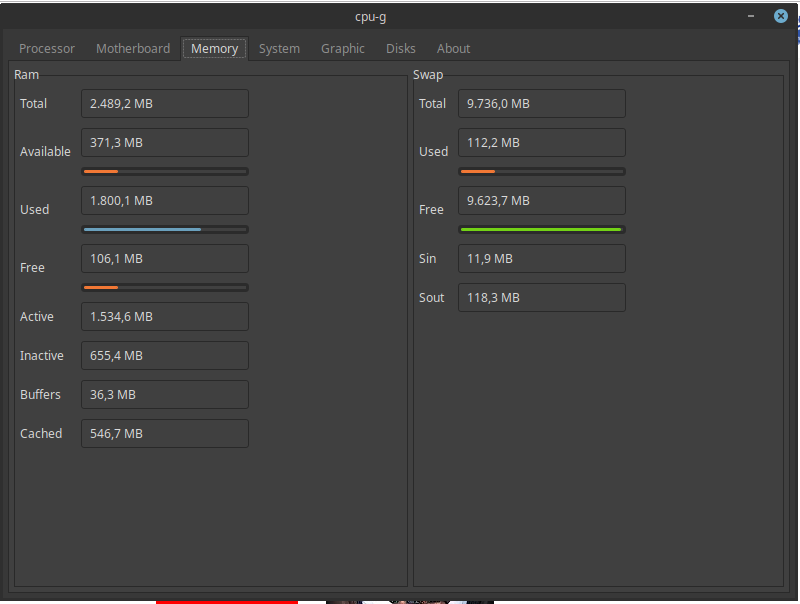The height and width of the screenshot is (604, 800).
Task: Click the Inactive label
Action: (x=42, y=356)
